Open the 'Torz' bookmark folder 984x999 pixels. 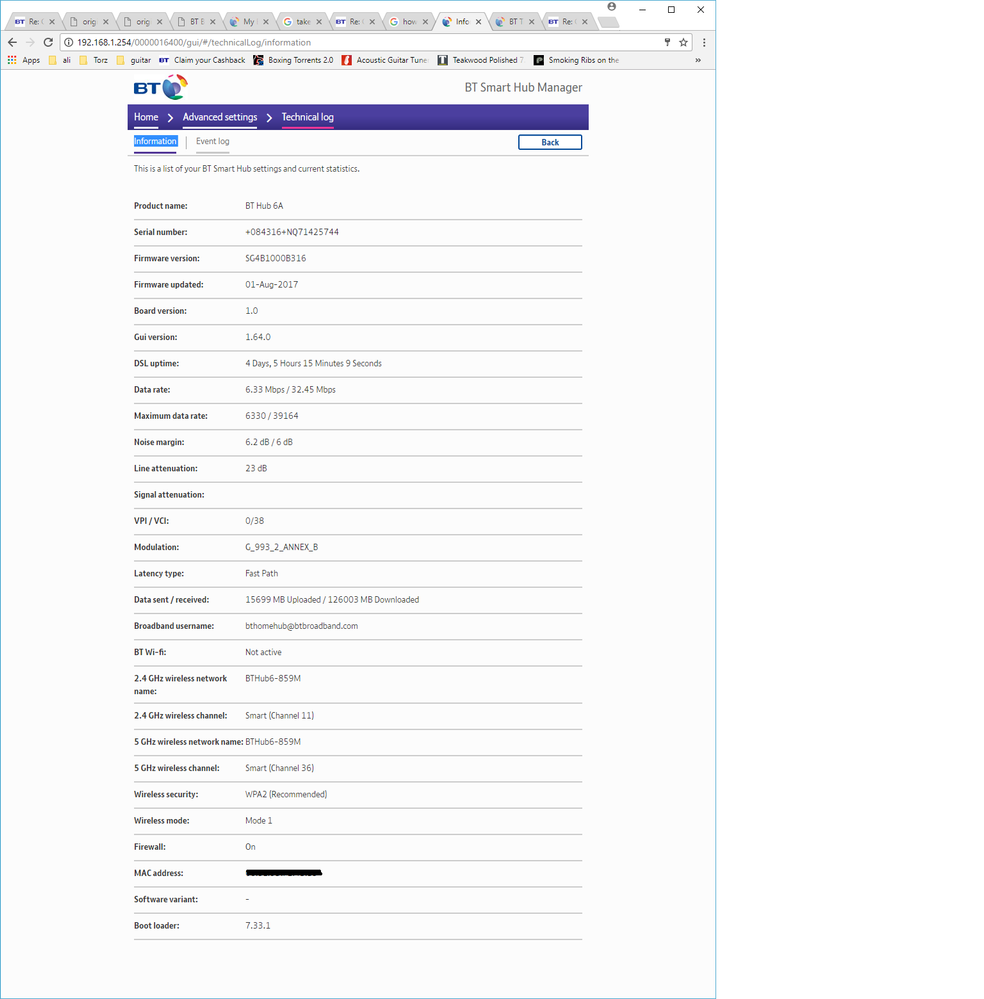pyautogui.click(x=94, y=60)
